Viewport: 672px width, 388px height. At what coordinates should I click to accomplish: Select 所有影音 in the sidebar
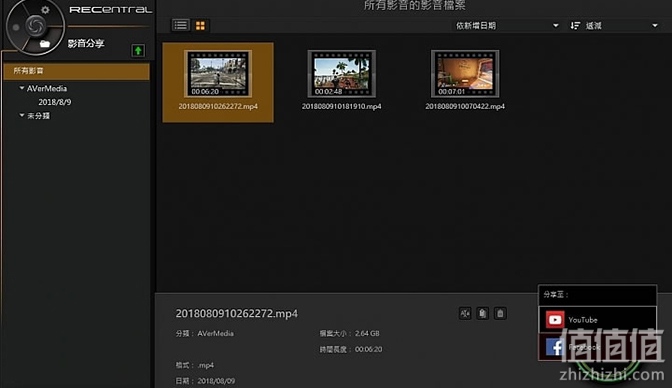77,71
